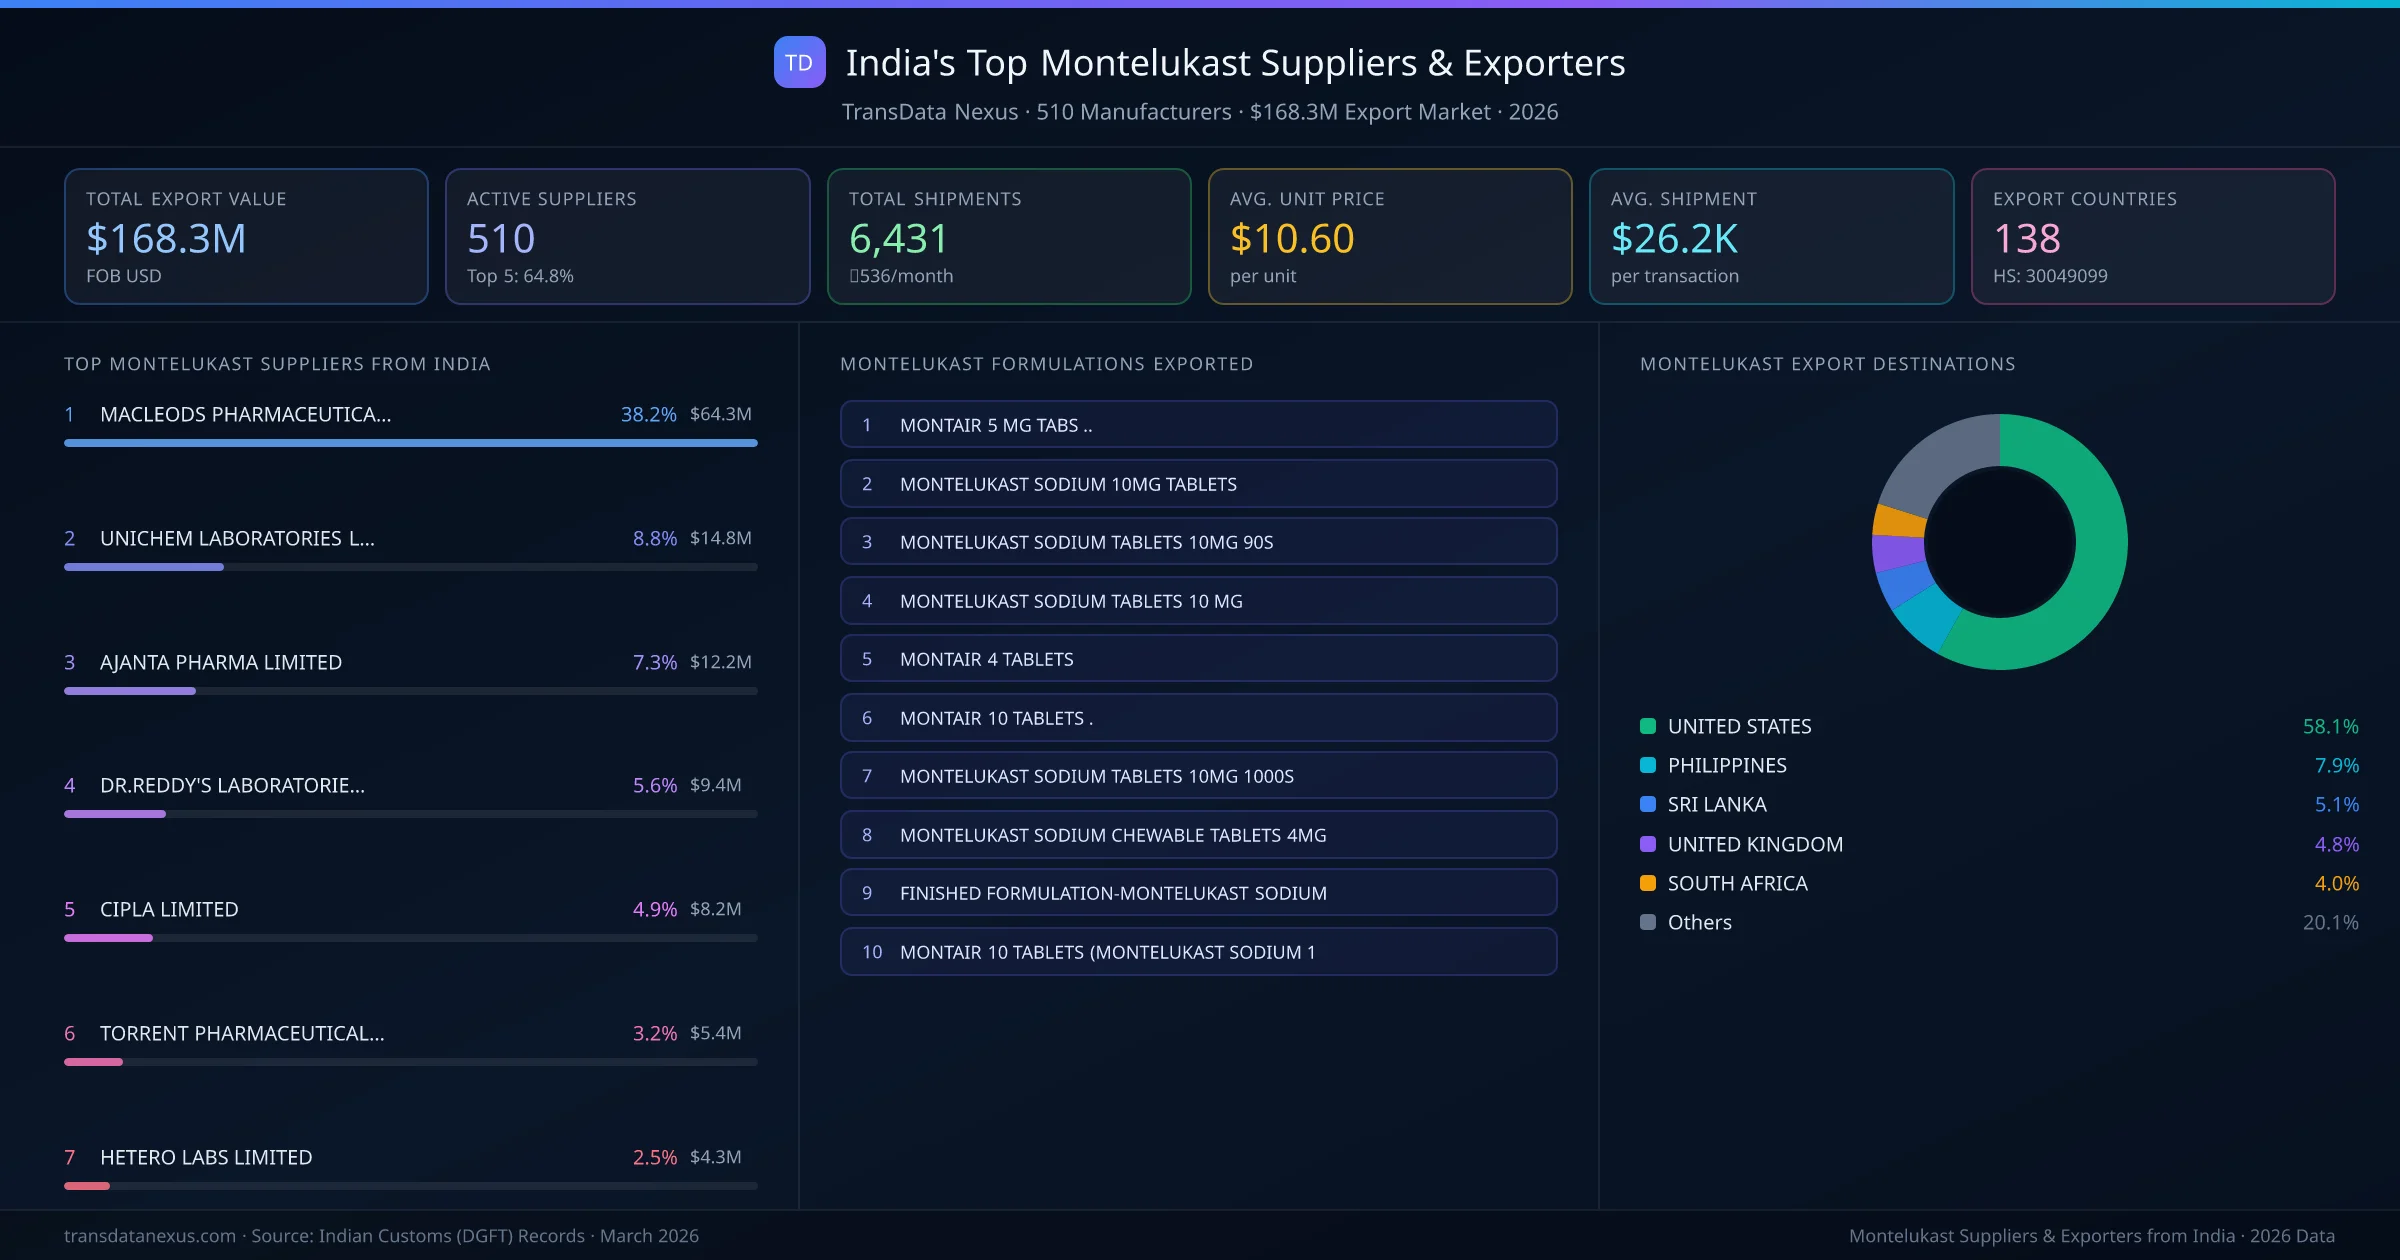Select the MONTELUKAST EXPORT DESTINATIONS section header
The height and width of the screenshot is (1260, 2400).
tap(1828, 364)
